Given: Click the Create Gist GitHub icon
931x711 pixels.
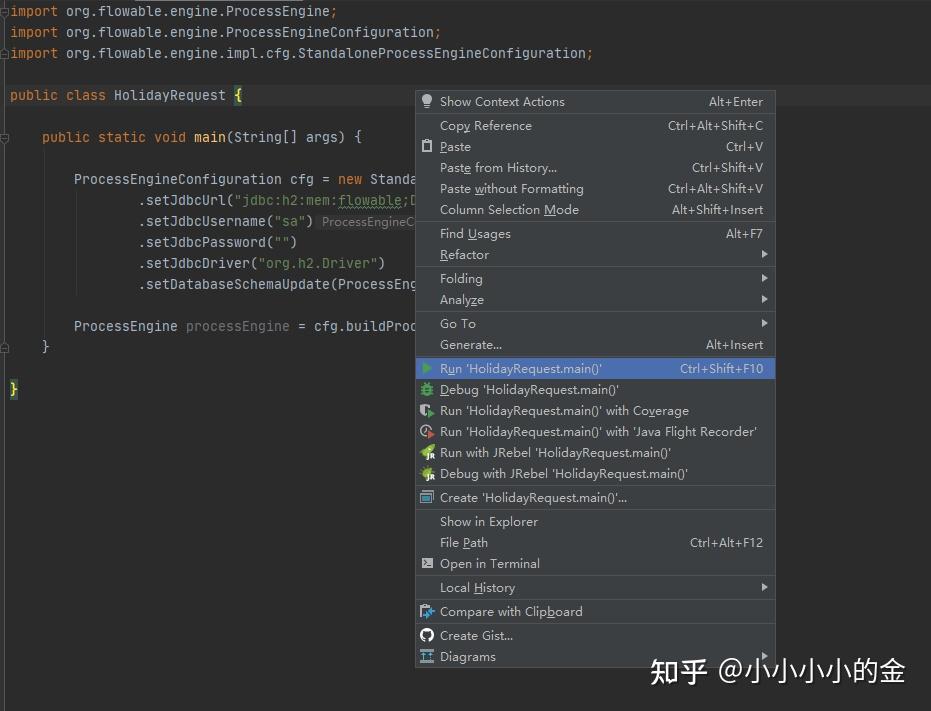Looking at the screenshot, I should [x=428, y=635].
